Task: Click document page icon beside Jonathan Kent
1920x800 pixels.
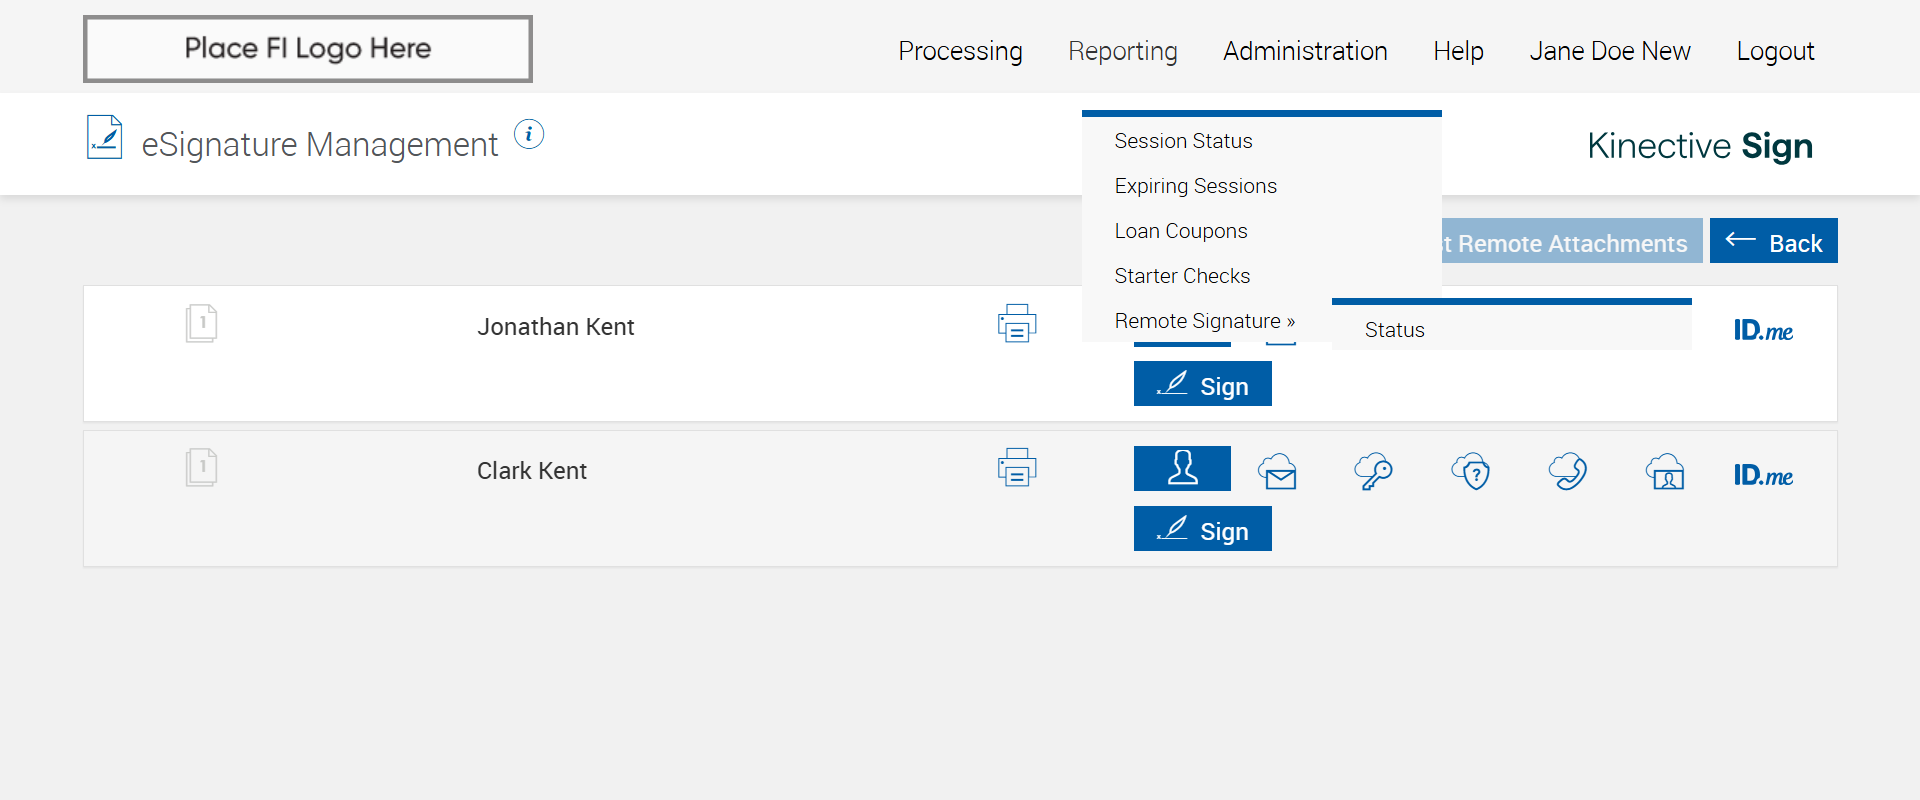Action: (201, 324)
